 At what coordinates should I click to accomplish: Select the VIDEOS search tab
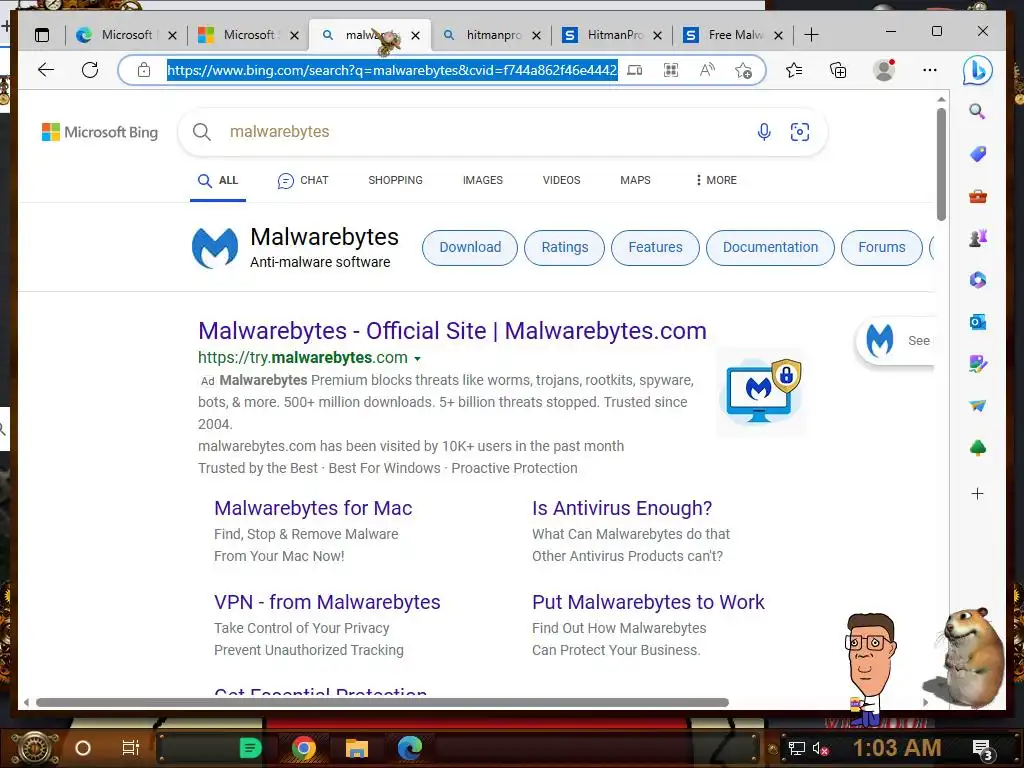coord(561,180)
